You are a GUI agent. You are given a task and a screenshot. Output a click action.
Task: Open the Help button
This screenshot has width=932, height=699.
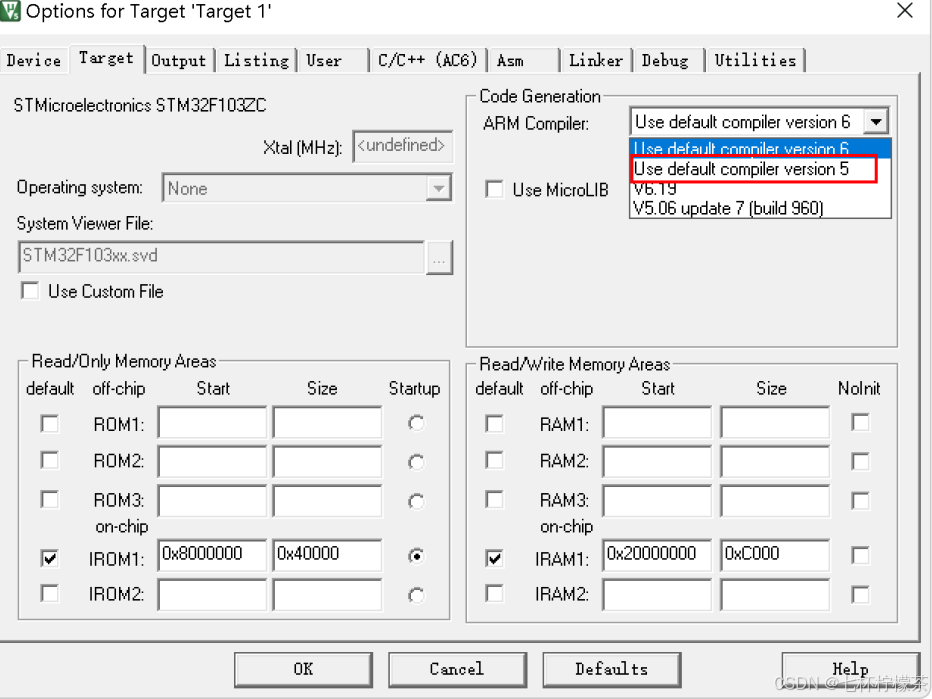pyautogui.click(x=851, y=669)
